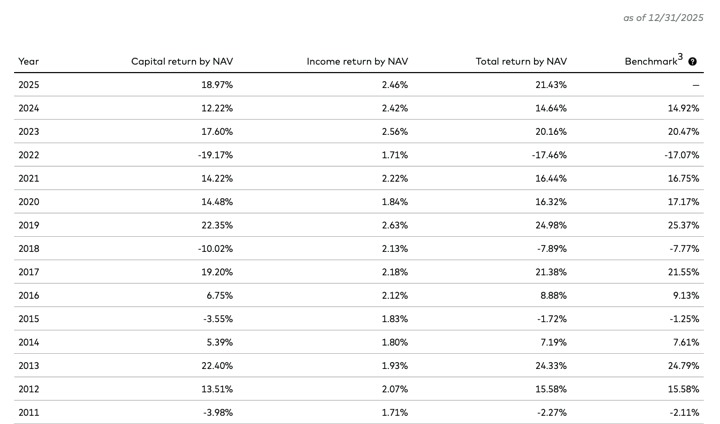Click the 2020 benchmark value 17.17%

[x=683, y=202]
